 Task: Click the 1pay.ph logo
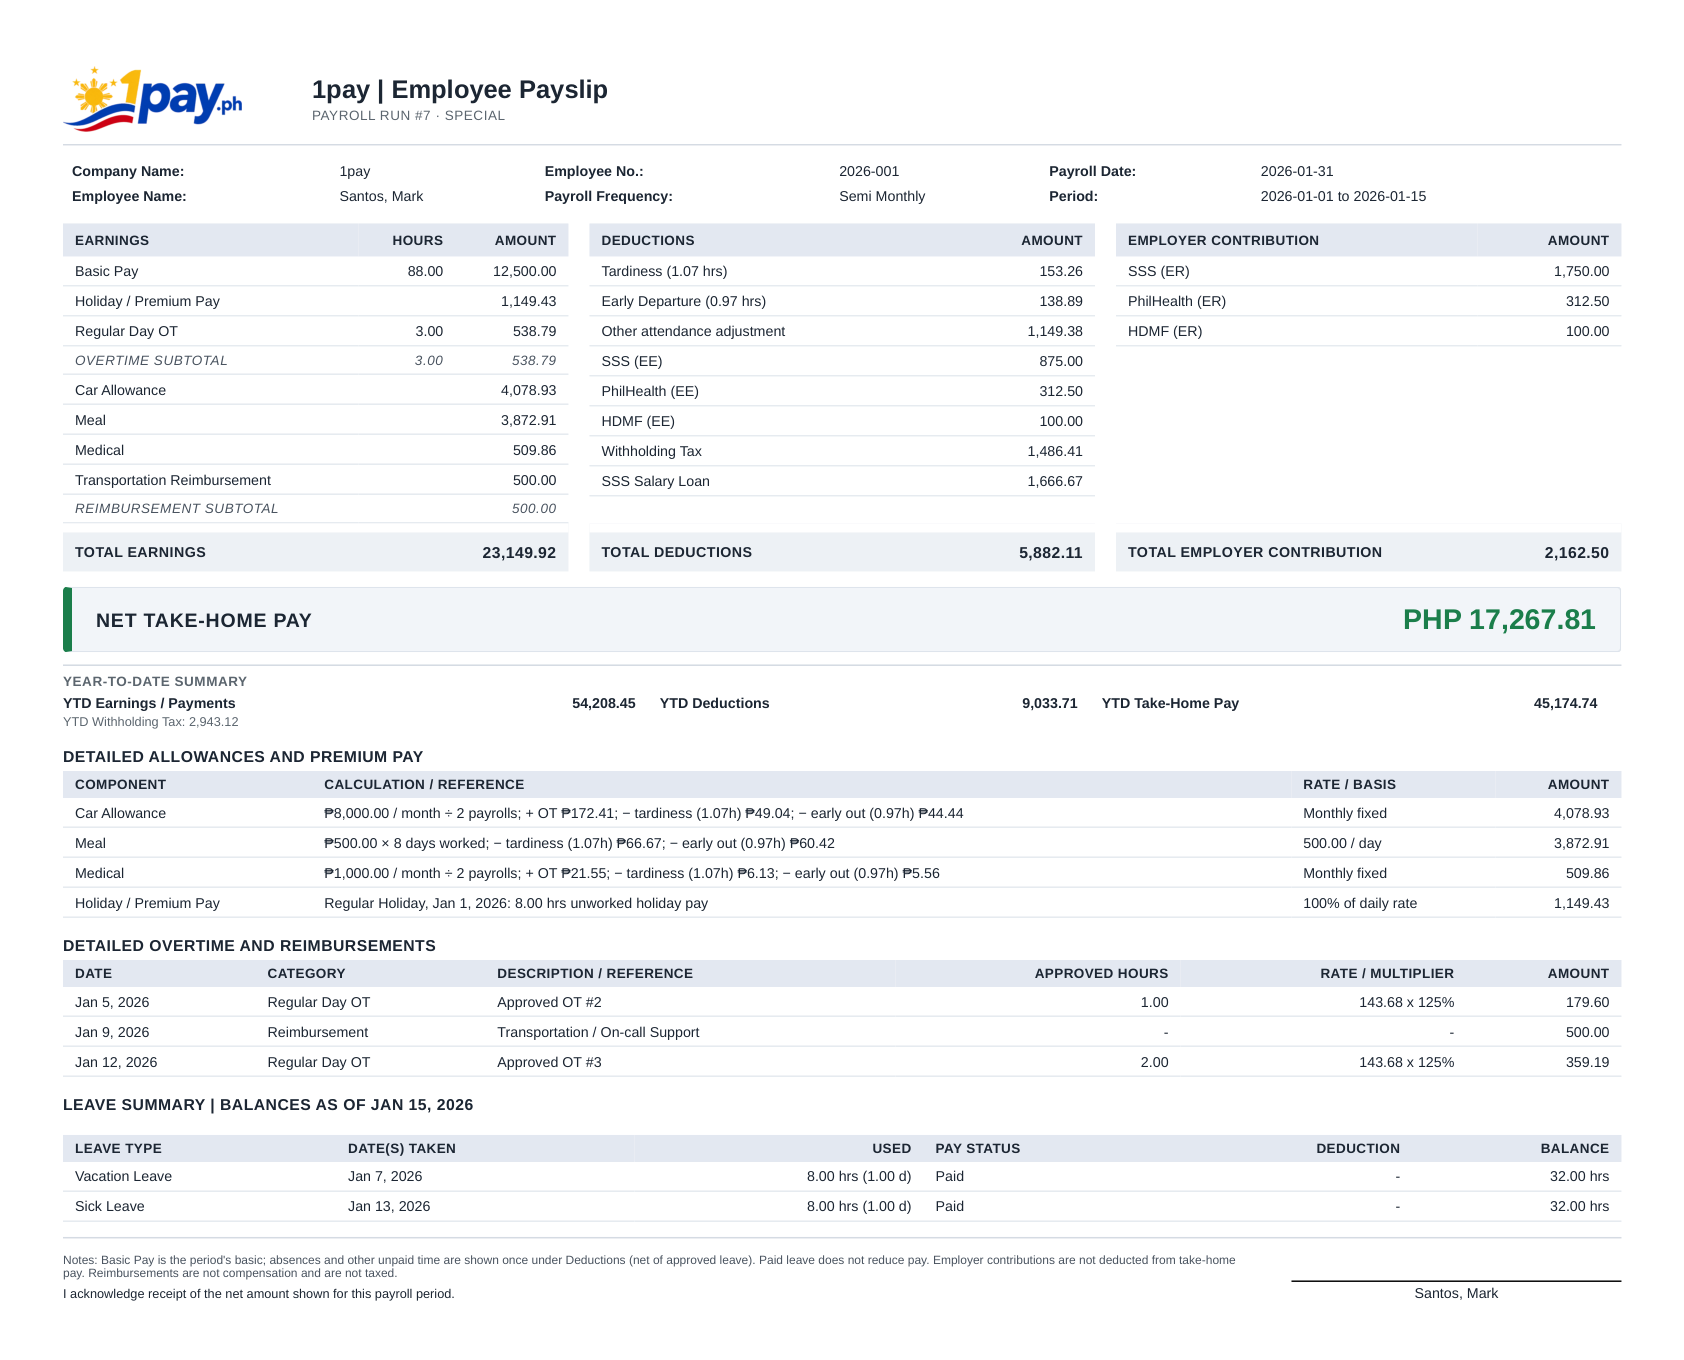click(153, 99)
